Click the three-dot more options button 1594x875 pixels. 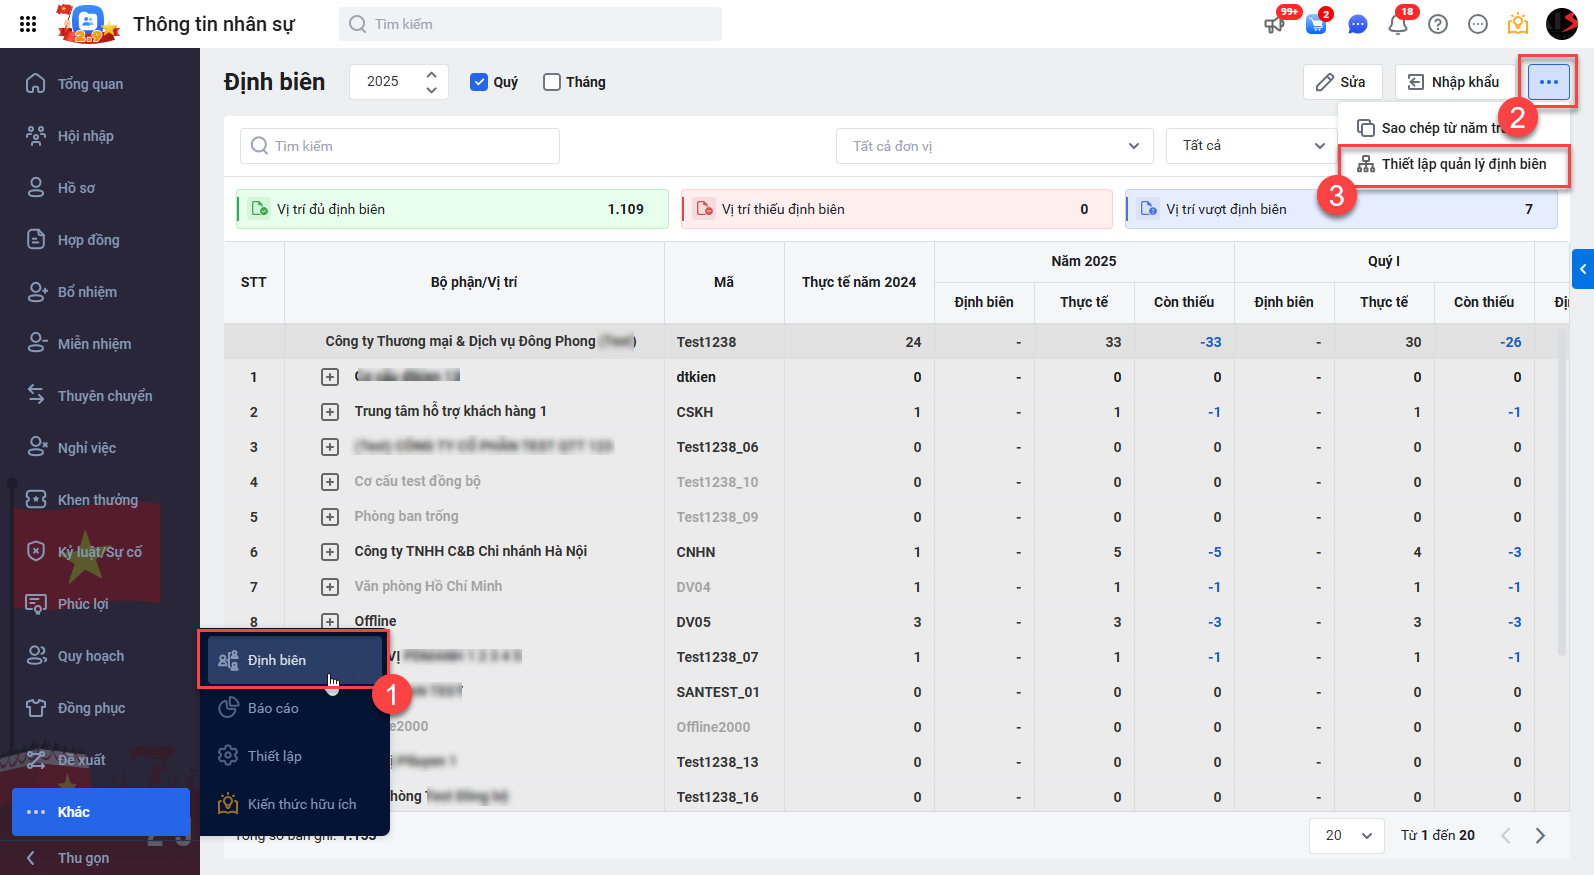(x=1548, y=82)
